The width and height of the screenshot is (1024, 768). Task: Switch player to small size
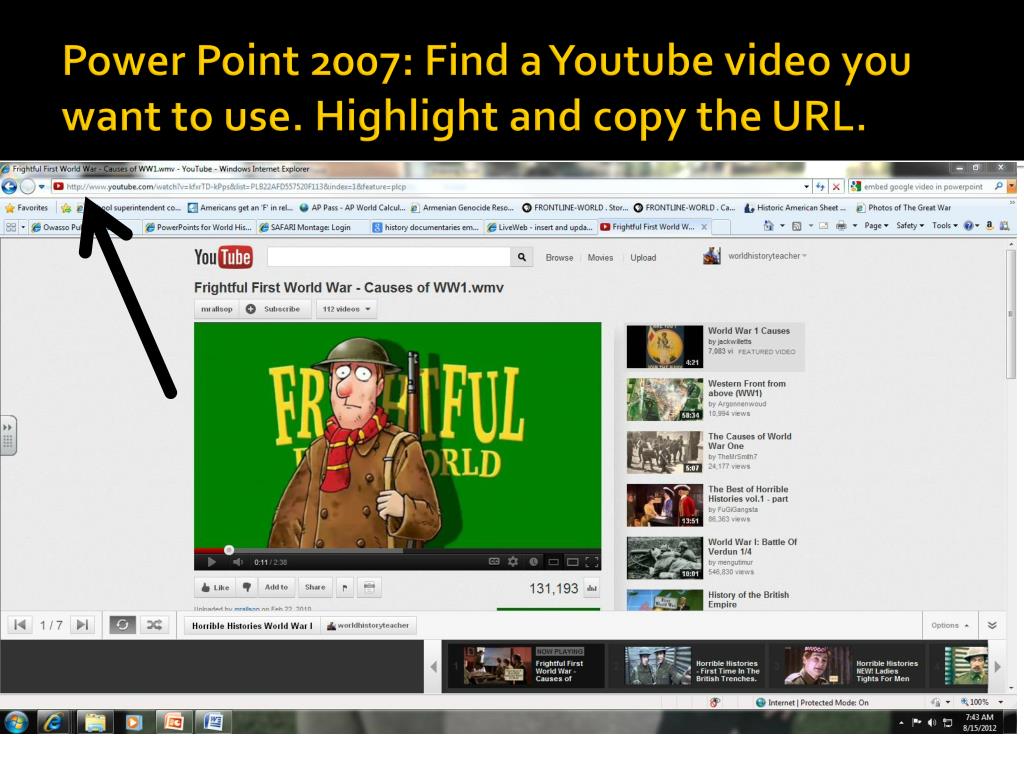pyautogui.click(x=553, y=562)
